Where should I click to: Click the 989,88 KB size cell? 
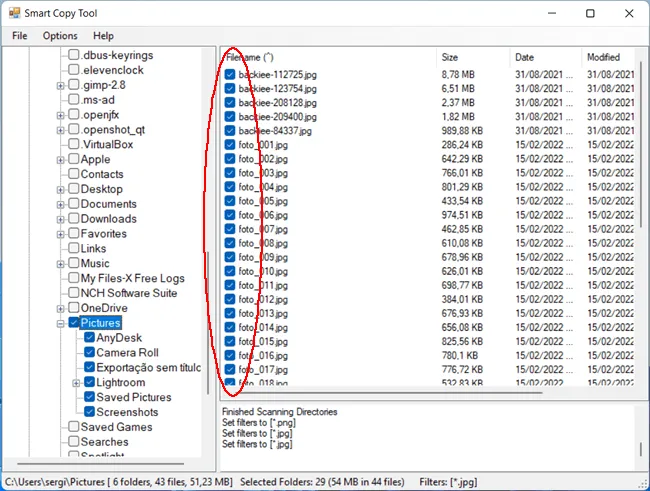[462, 131]
